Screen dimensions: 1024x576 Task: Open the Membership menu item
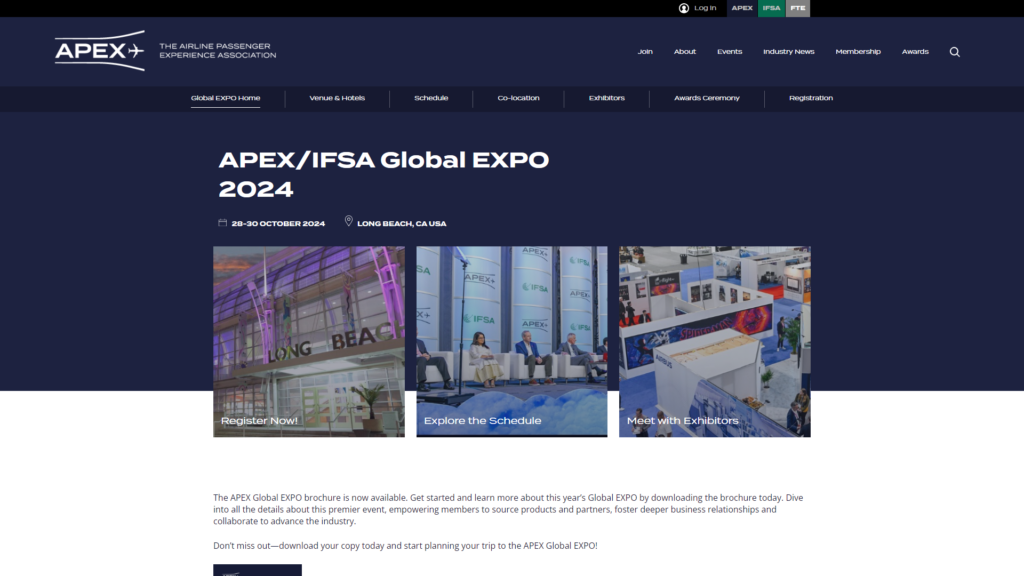click(858, 52)
